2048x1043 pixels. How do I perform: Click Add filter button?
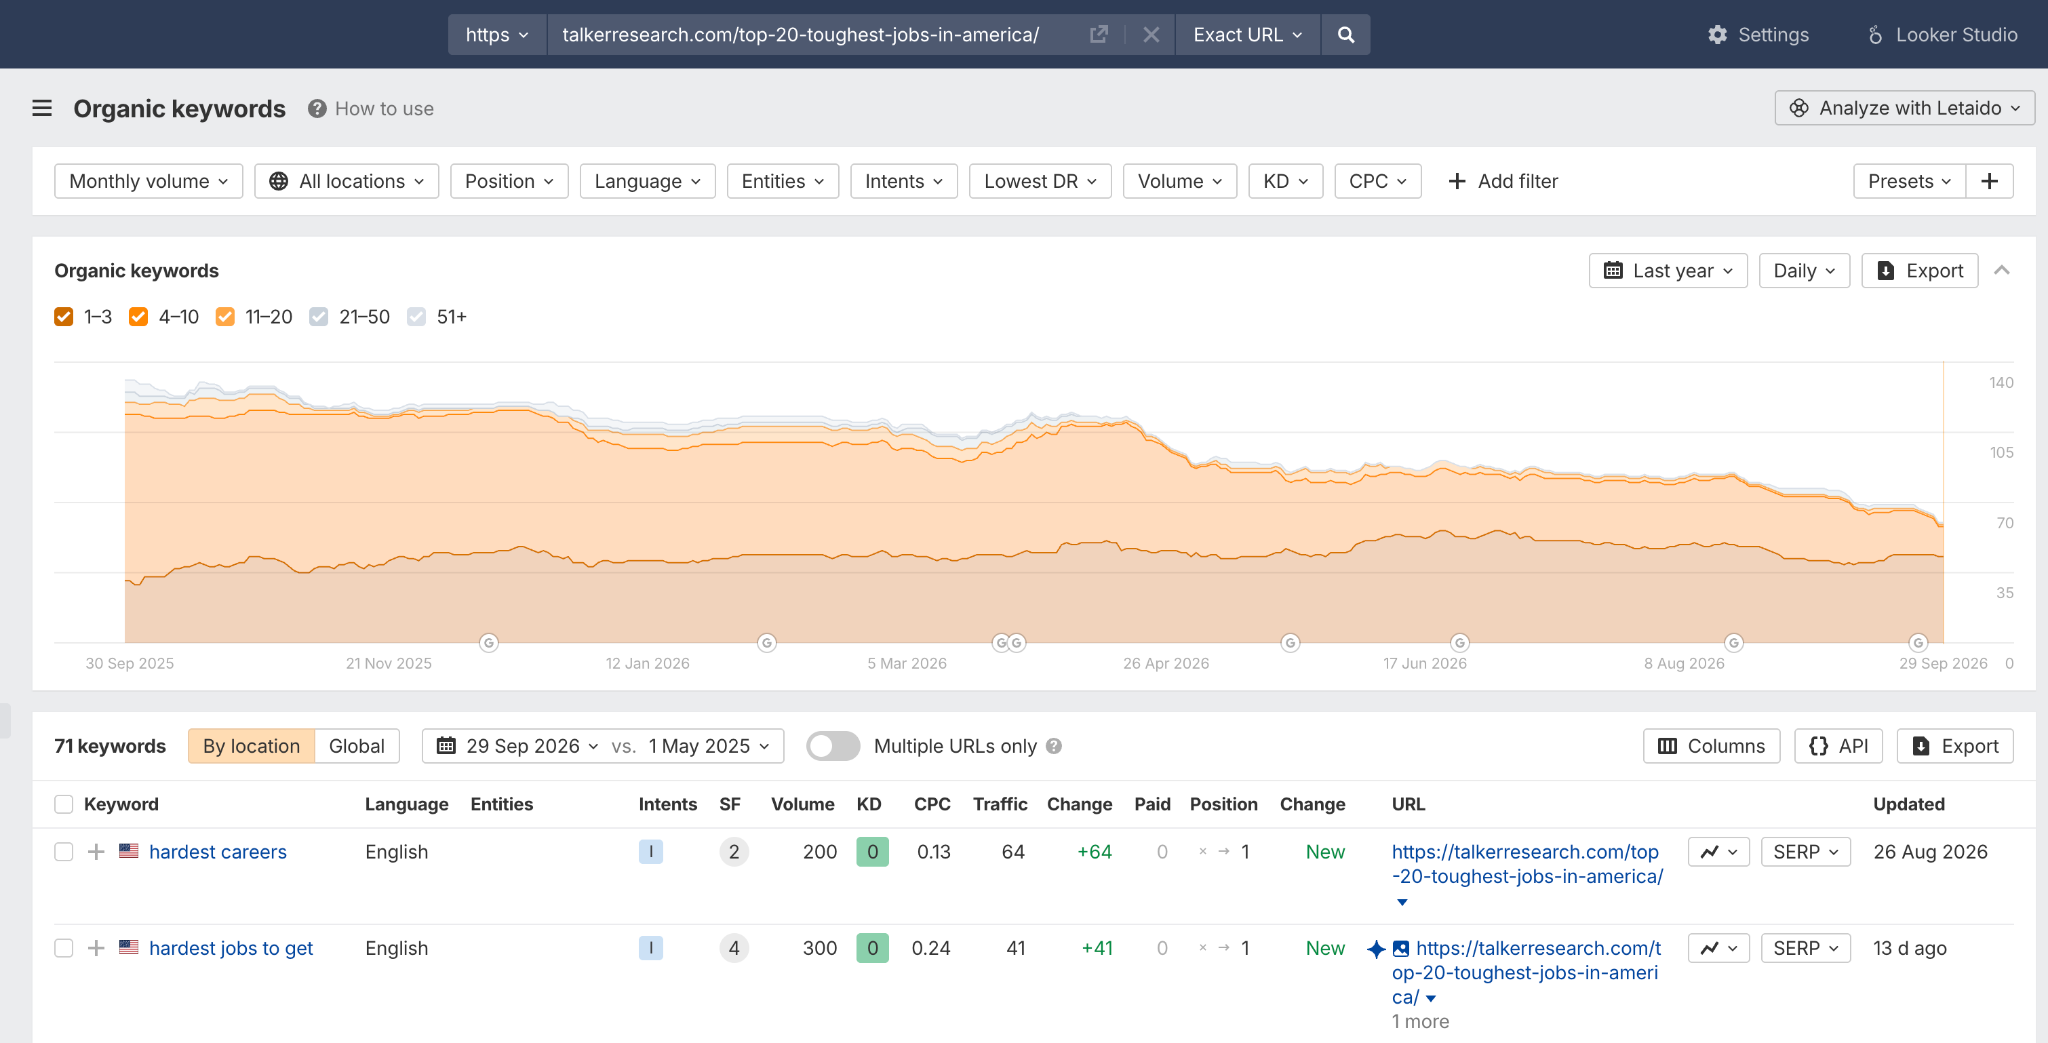[1503, 181]
